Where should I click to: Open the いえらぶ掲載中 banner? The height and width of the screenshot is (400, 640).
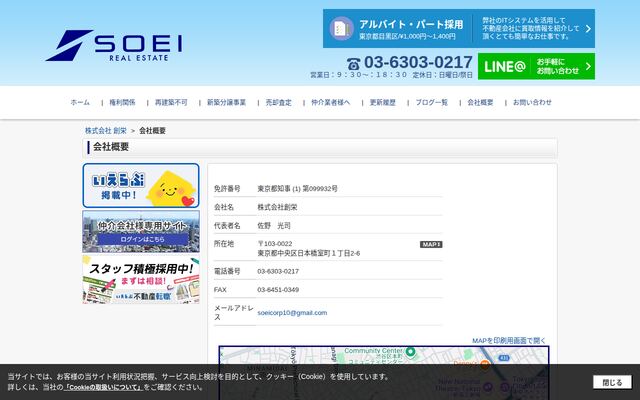[x=141, y=186]
